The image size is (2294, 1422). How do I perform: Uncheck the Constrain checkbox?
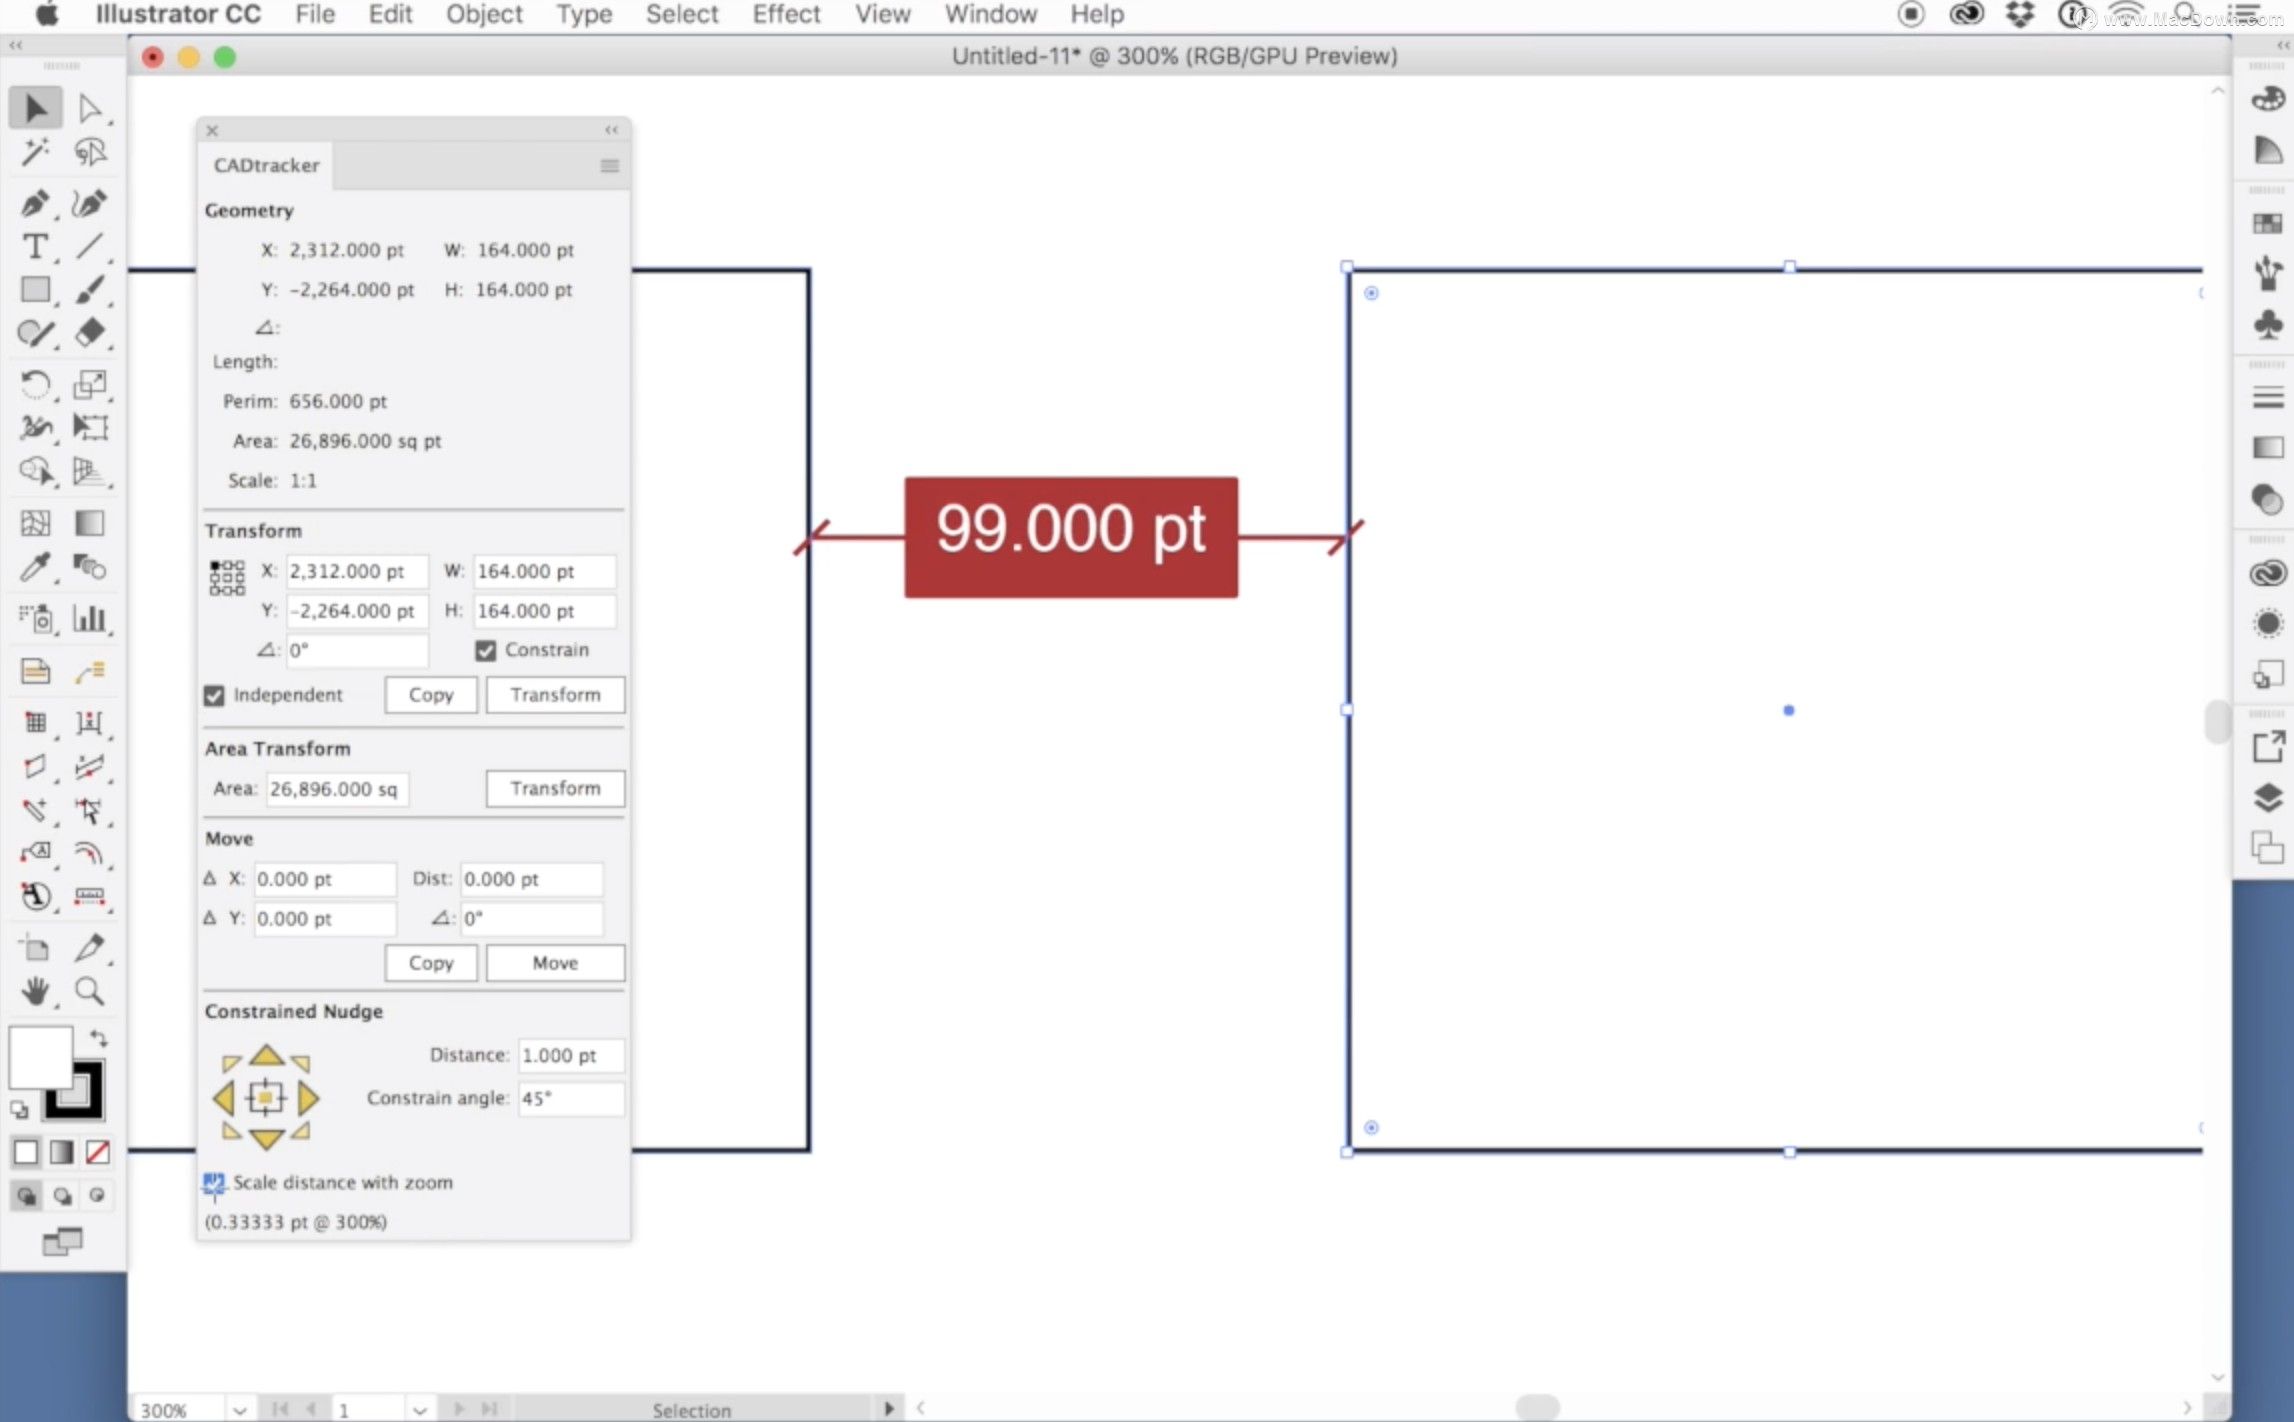[x=486, y=650]
